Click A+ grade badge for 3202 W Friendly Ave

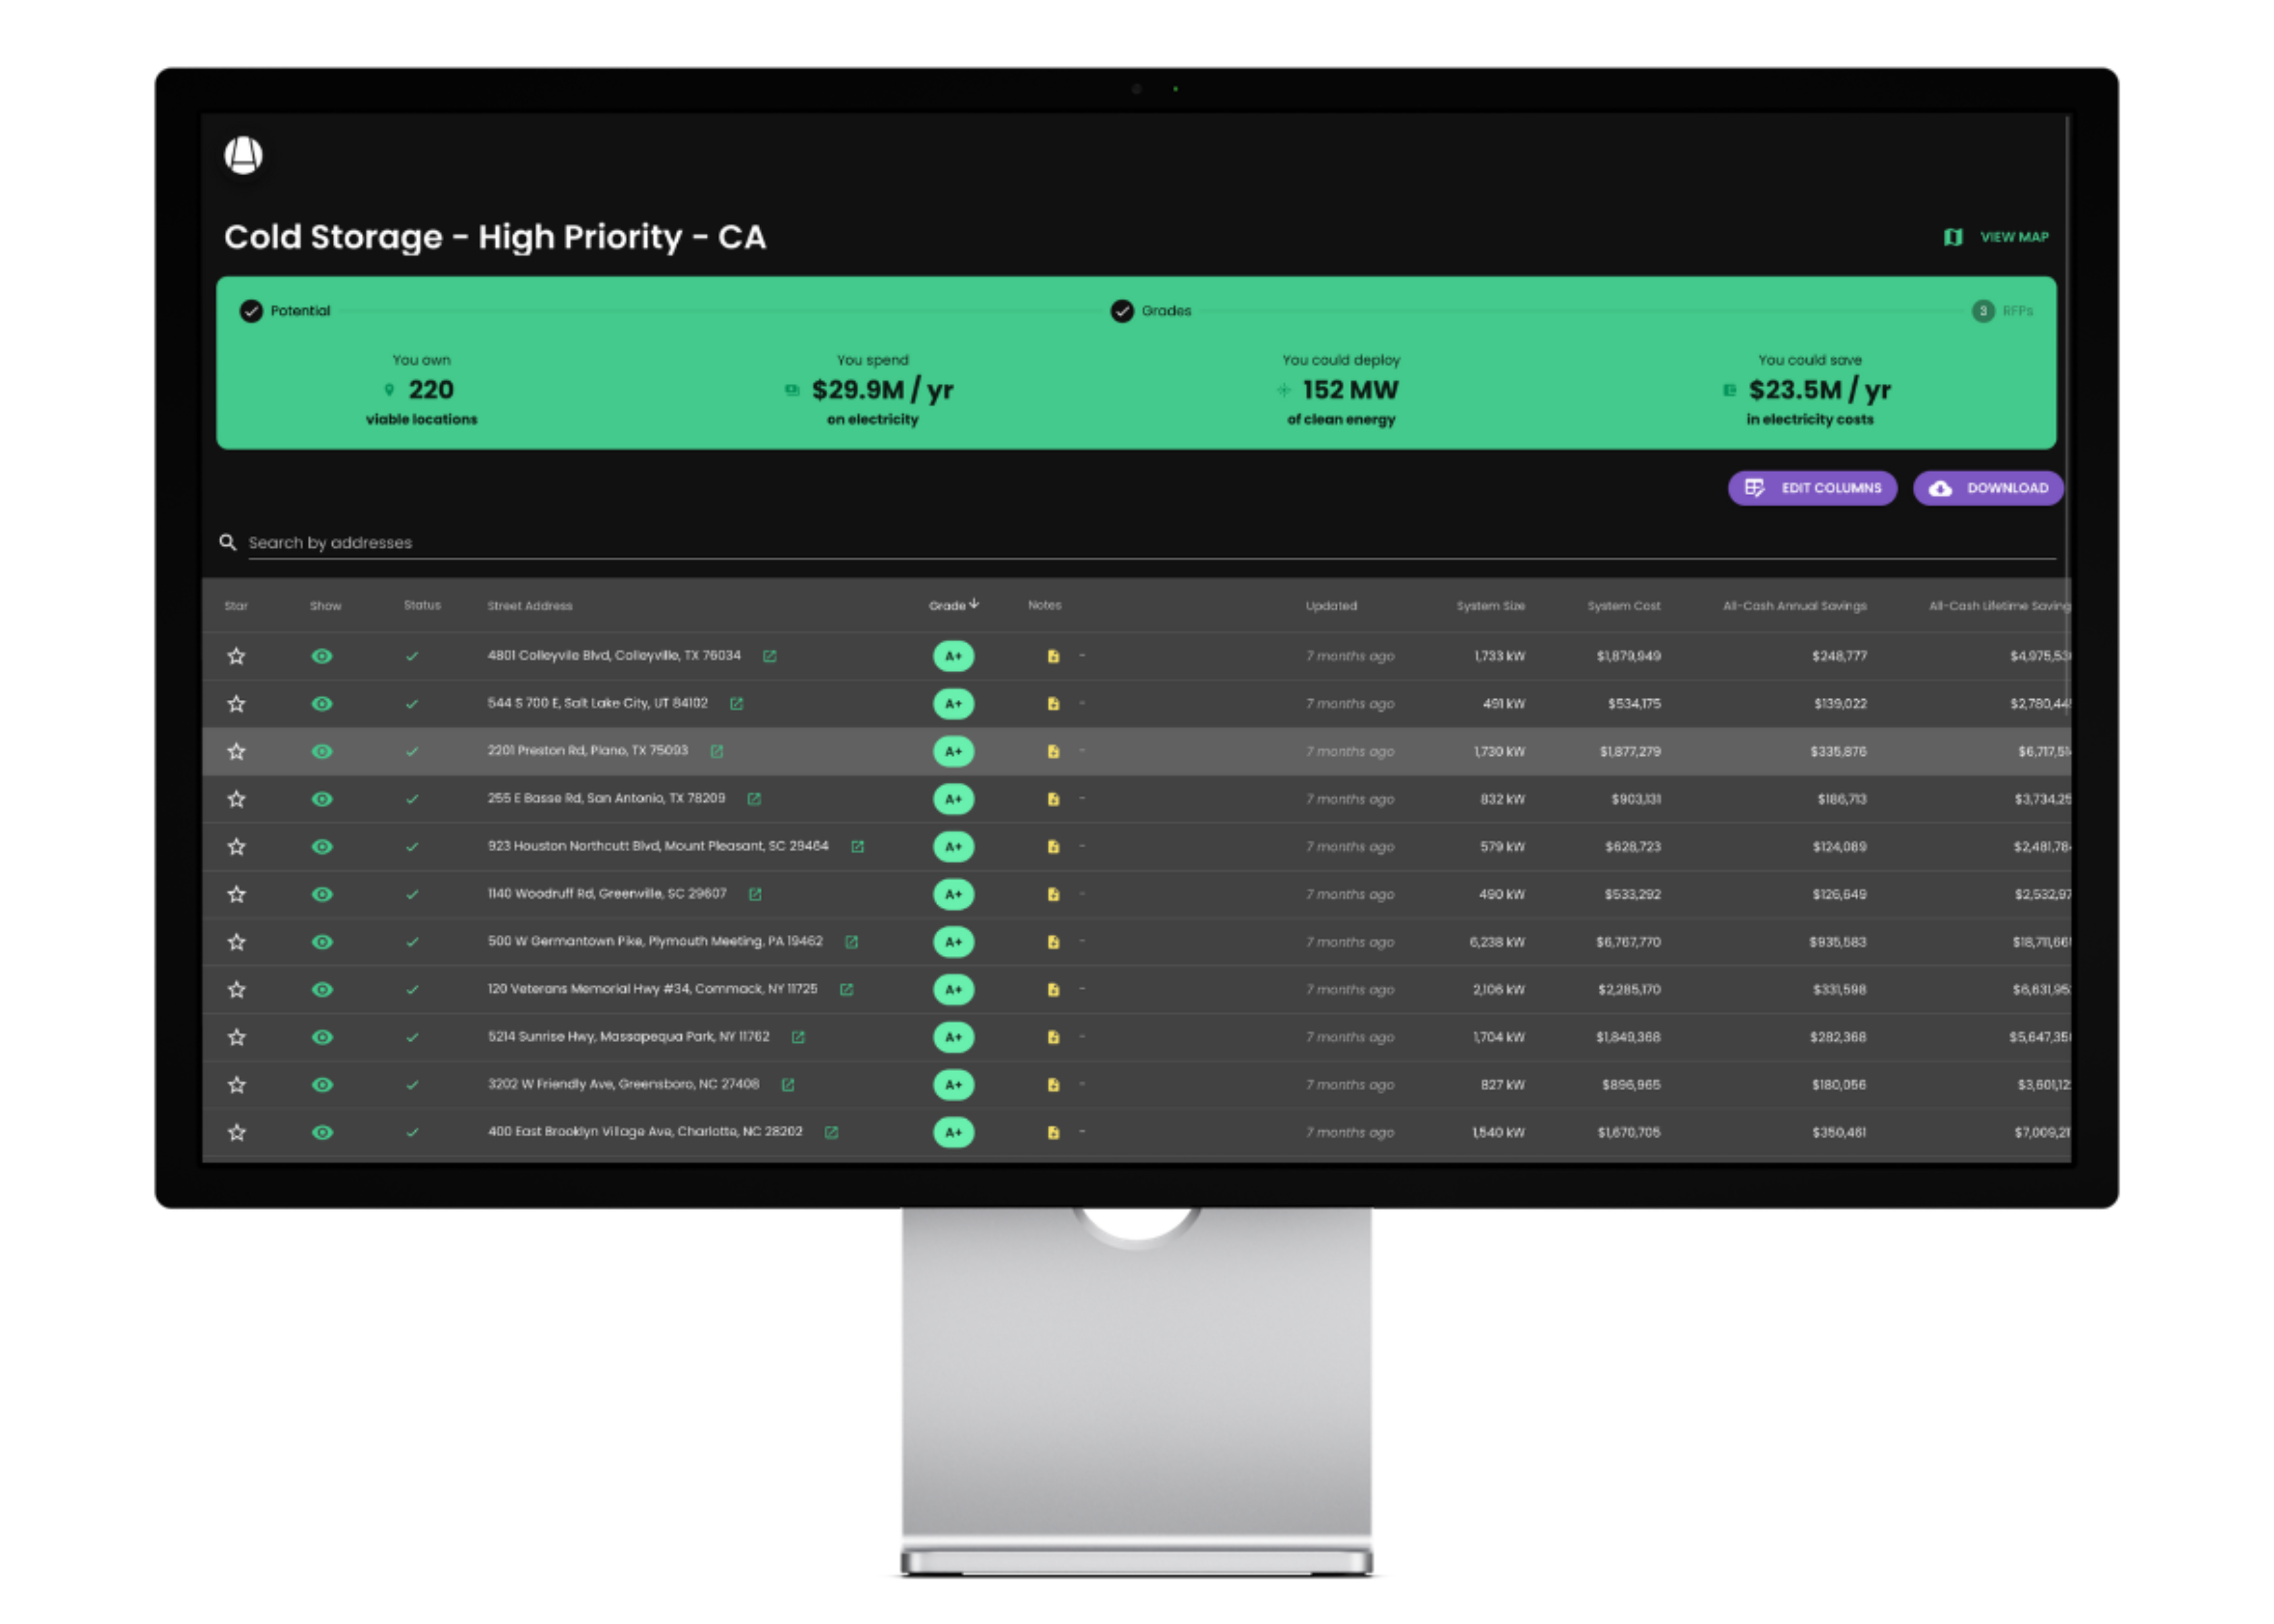[953, 1085]
